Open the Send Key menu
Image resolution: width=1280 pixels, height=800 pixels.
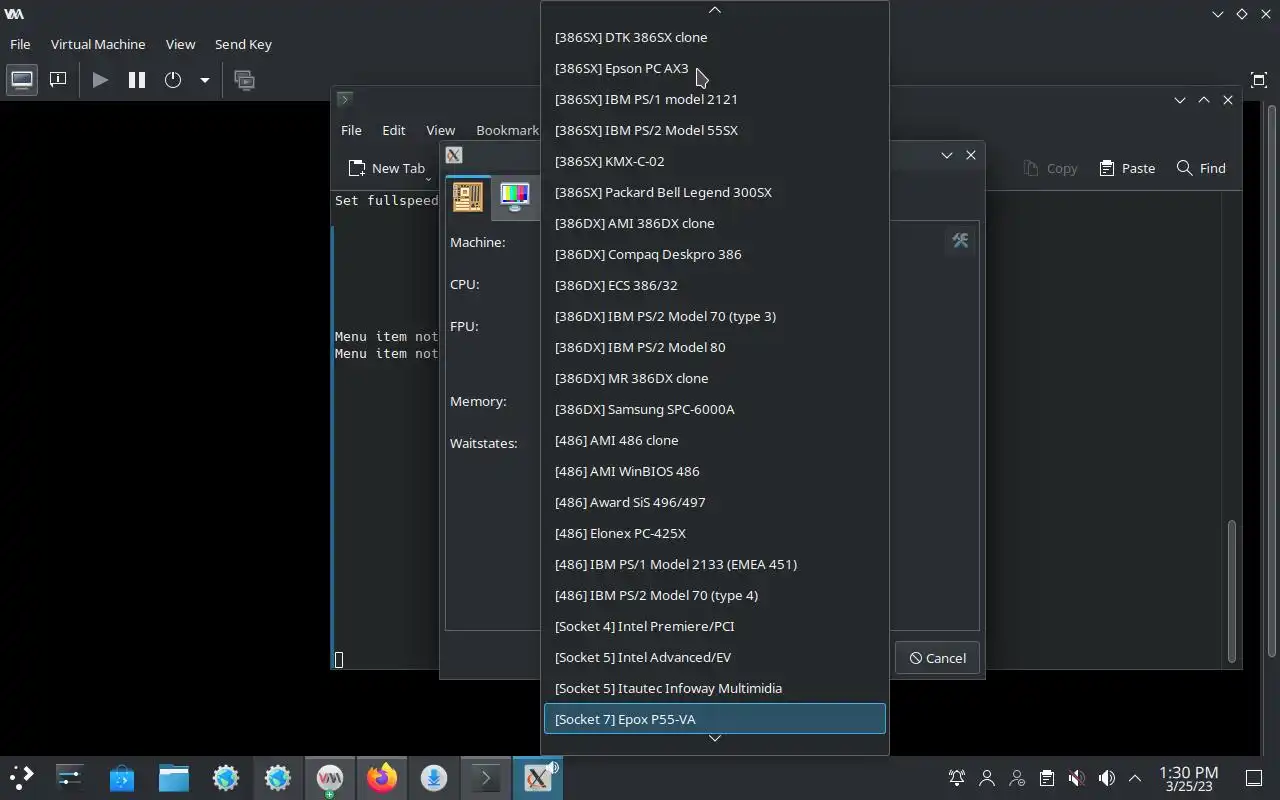[243, 44]
